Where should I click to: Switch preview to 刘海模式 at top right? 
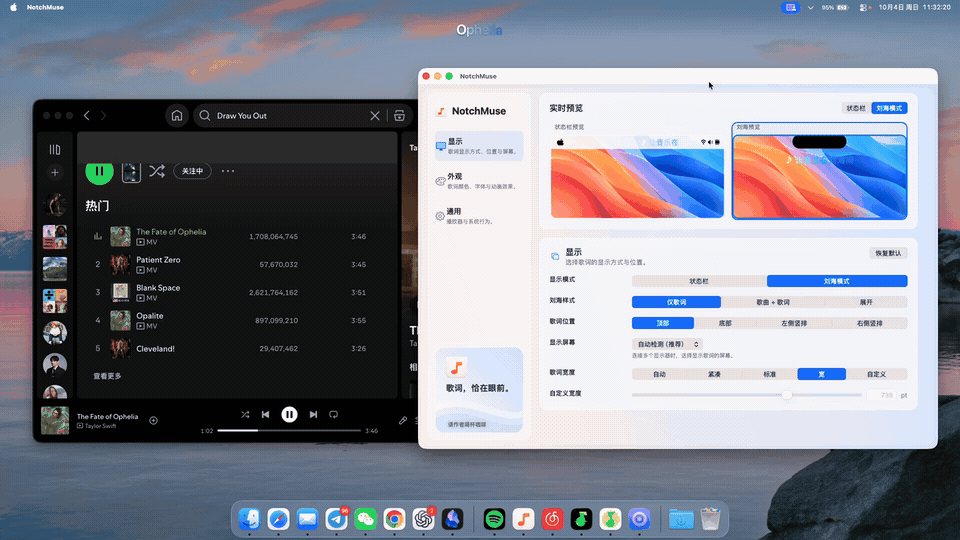point(889,108)
